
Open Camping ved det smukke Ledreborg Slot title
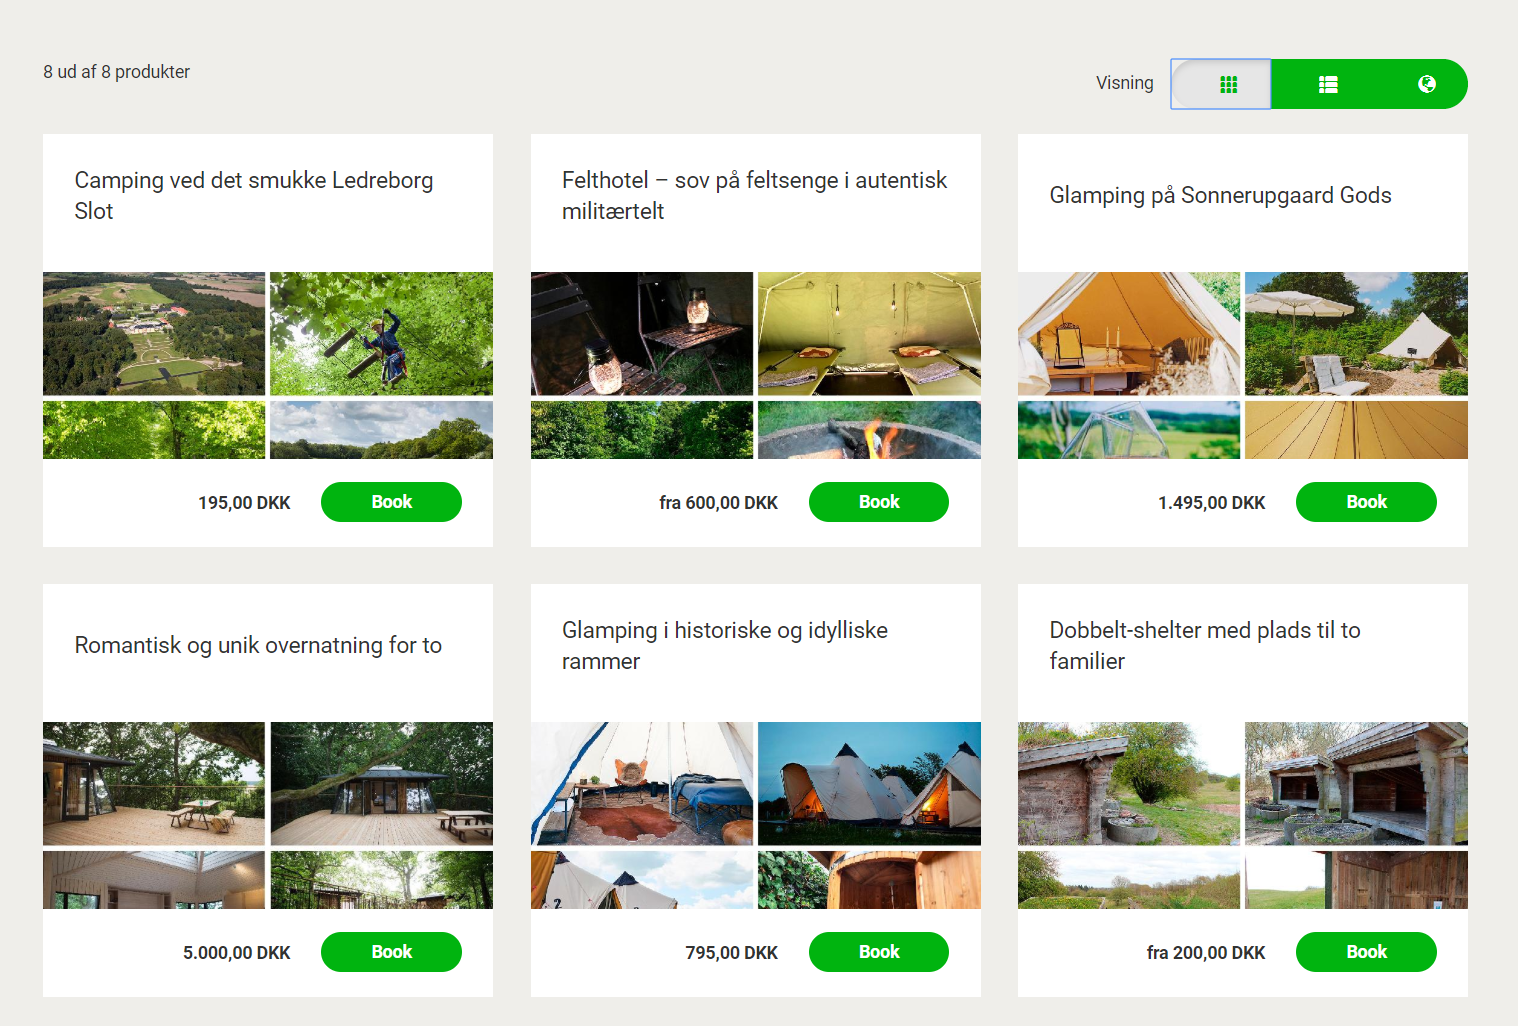click(254, 196)
